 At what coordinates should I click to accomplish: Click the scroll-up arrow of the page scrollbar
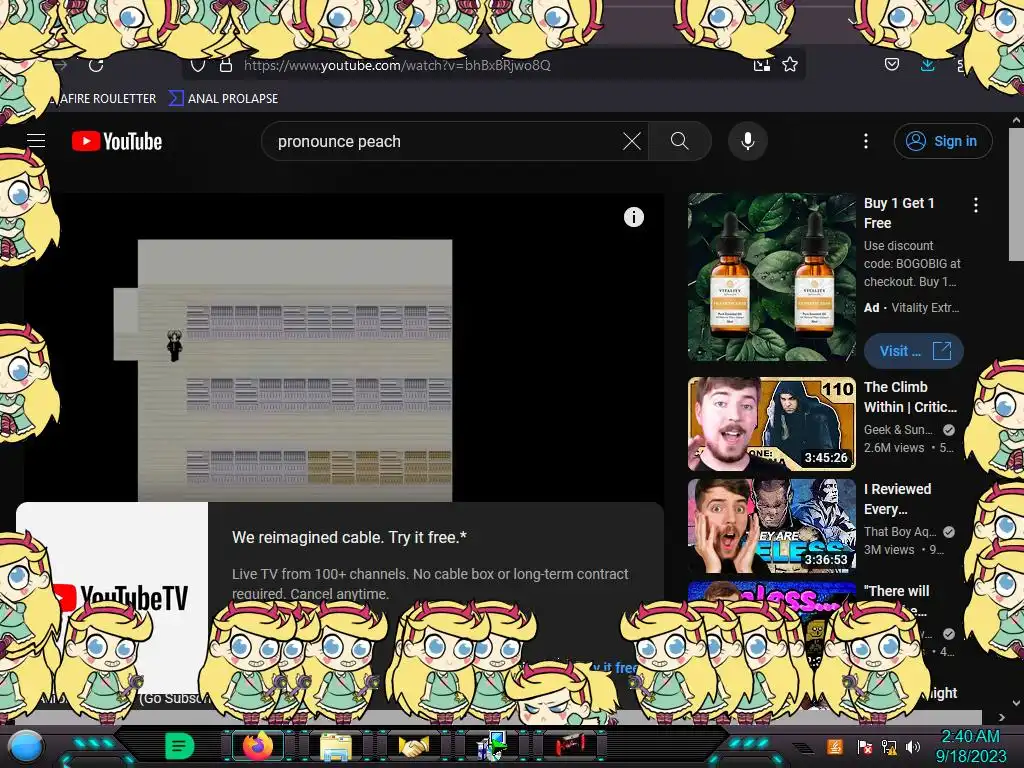(1016, 120)
